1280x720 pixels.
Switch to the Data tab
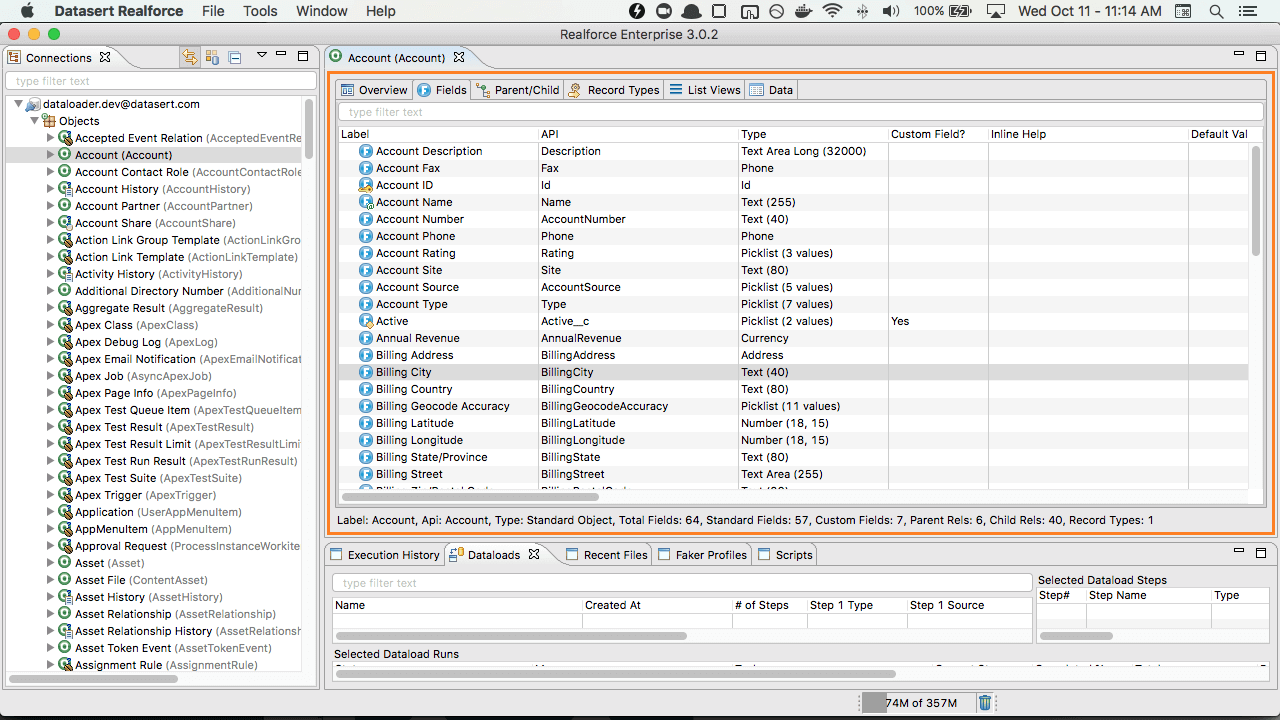pos(771,90)
